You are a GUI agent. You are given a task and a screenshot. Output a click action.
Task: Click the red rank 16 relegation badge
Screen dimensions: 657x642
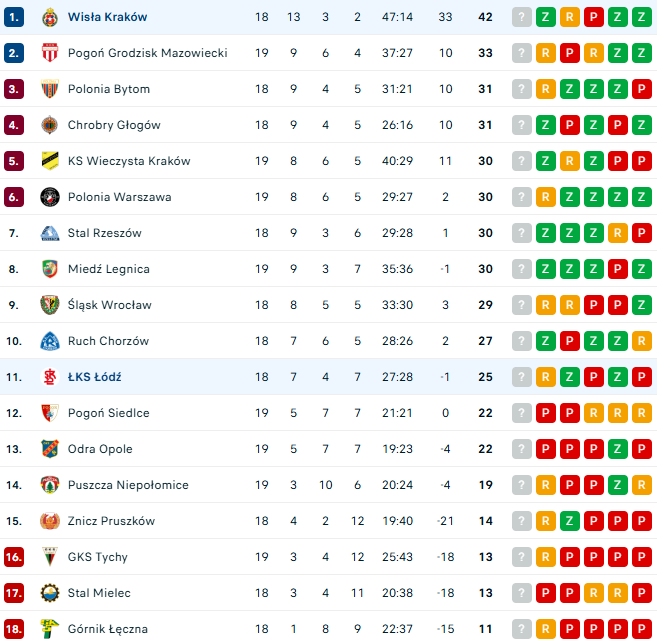click(x=13, y=557)
